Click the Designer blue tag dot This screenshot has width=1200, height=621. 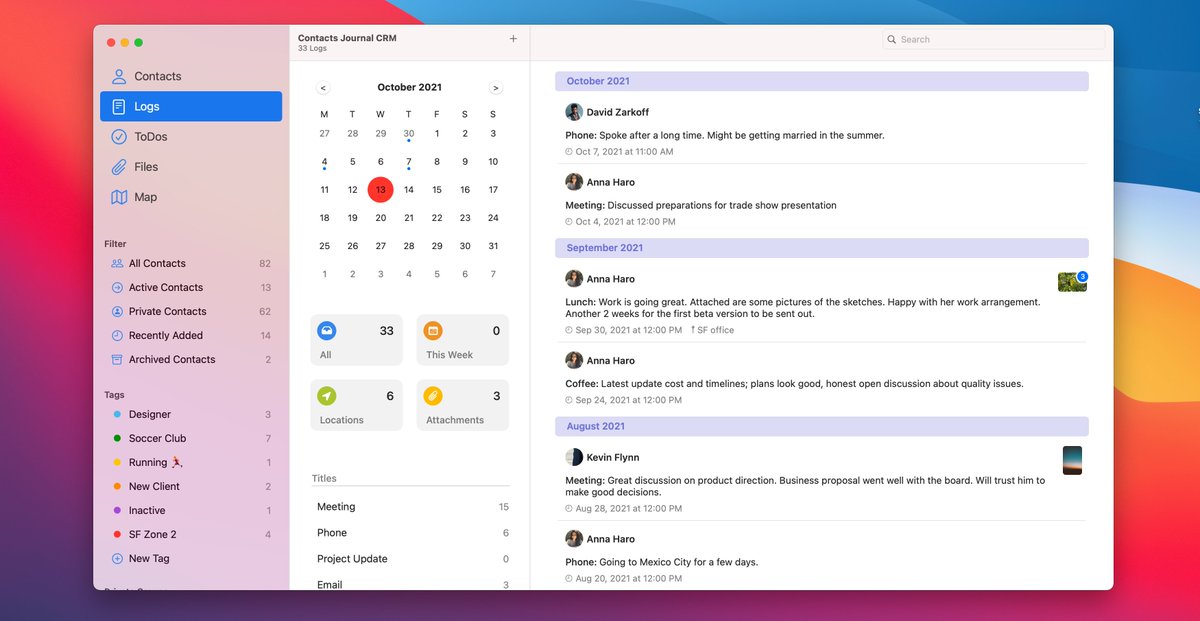pyautogui.click(x=117, y=414)
